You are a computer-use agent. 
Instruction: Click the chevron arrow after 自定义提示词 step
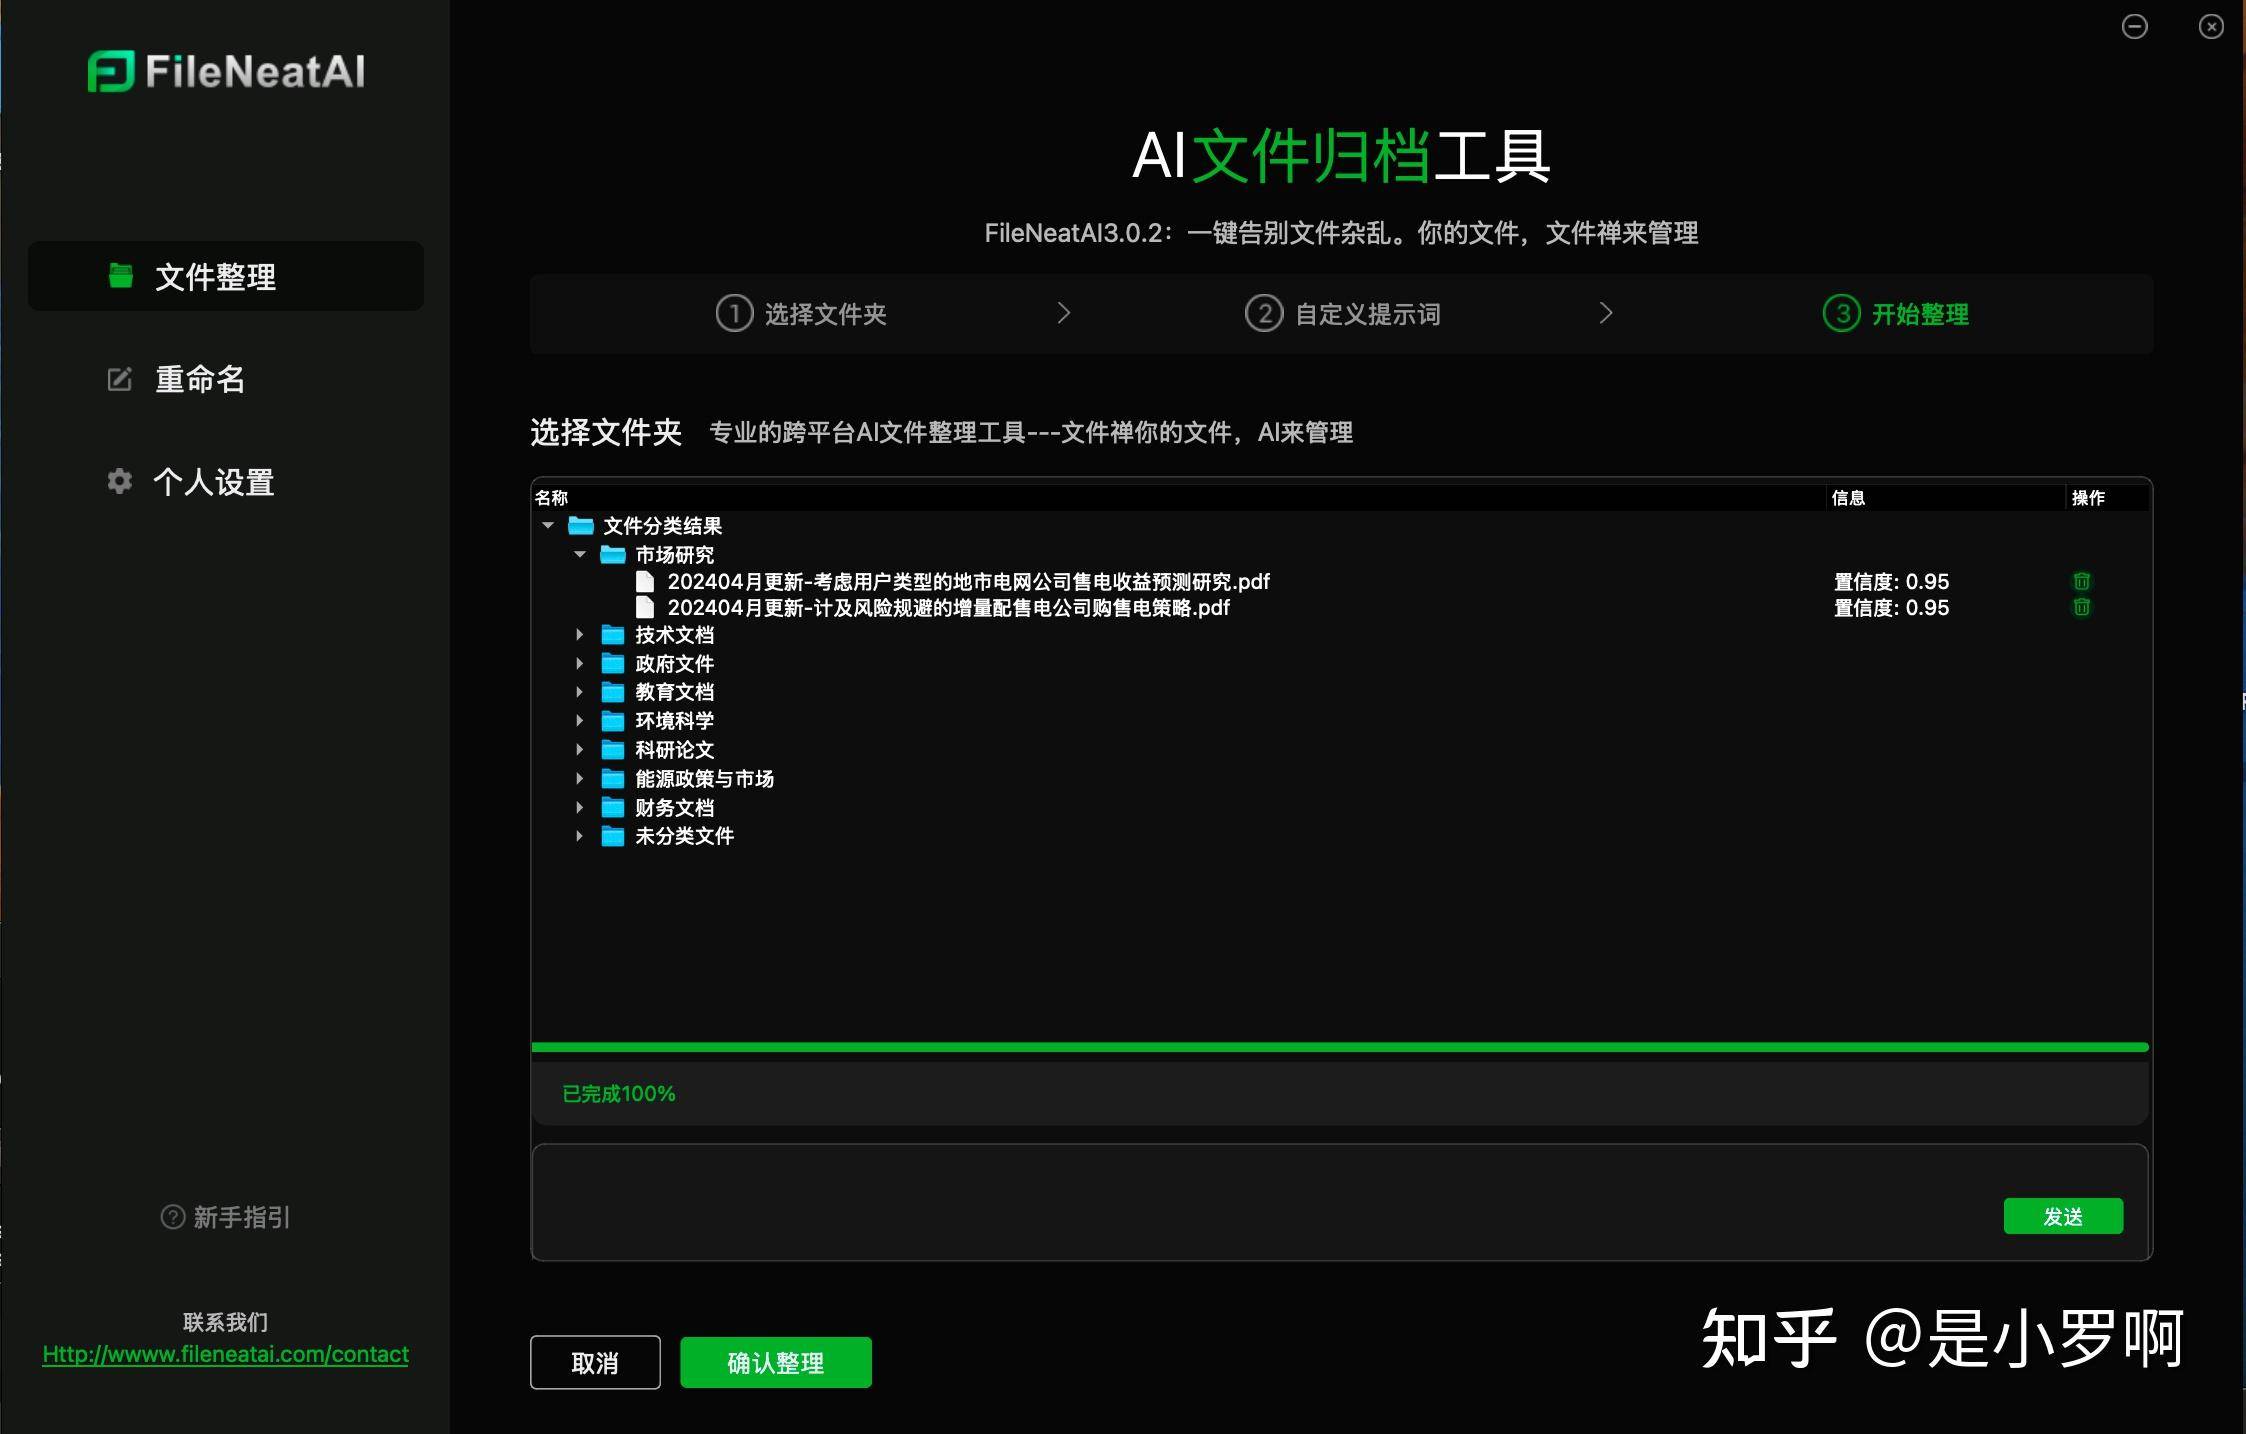coord(1606,313)
